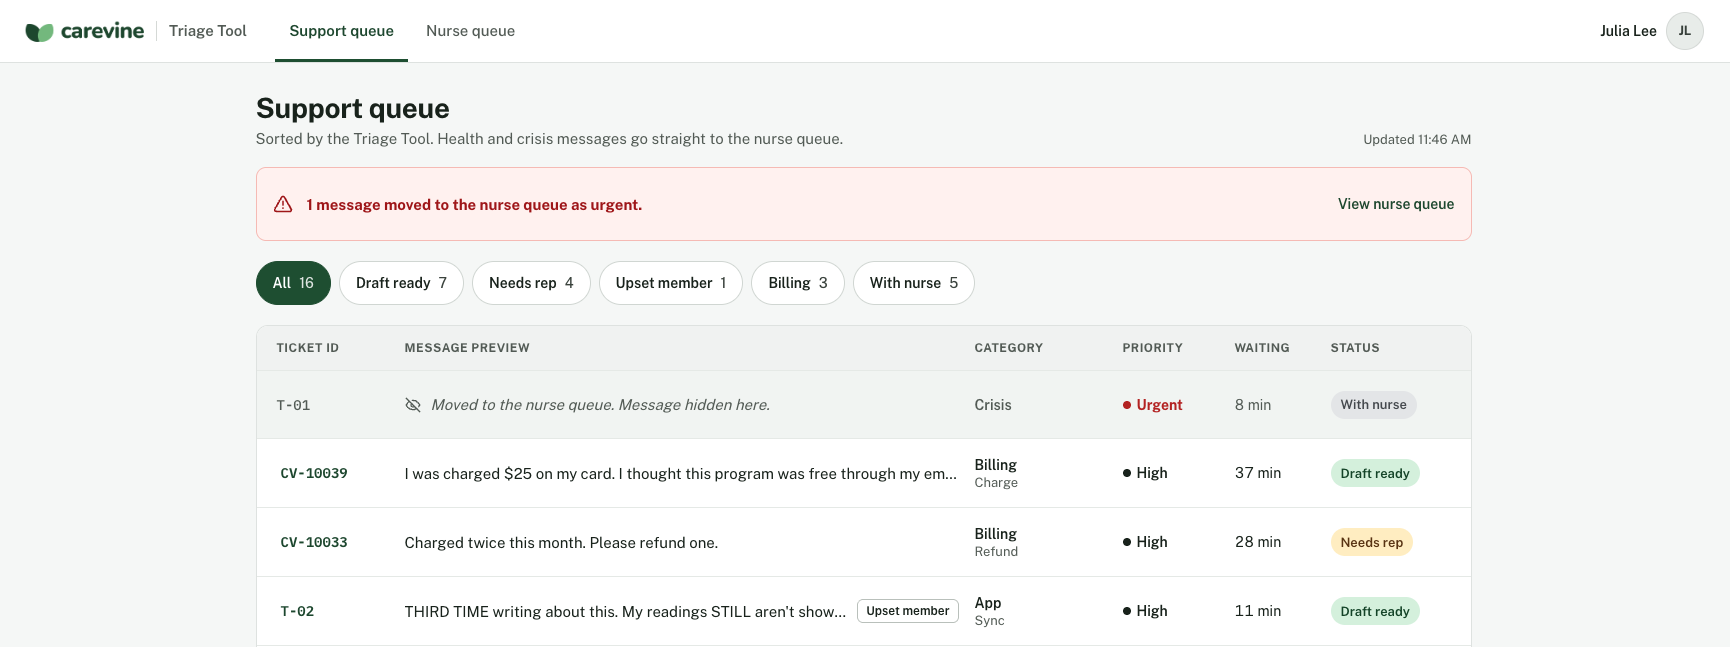
Task: Click the Urgent priority label
Action: 1152,405
